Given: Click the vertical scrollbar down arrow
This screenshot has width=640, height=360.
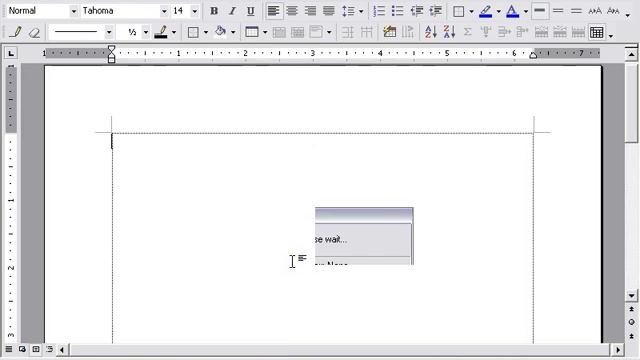Looking at the screenshot, I should point(631,296).
